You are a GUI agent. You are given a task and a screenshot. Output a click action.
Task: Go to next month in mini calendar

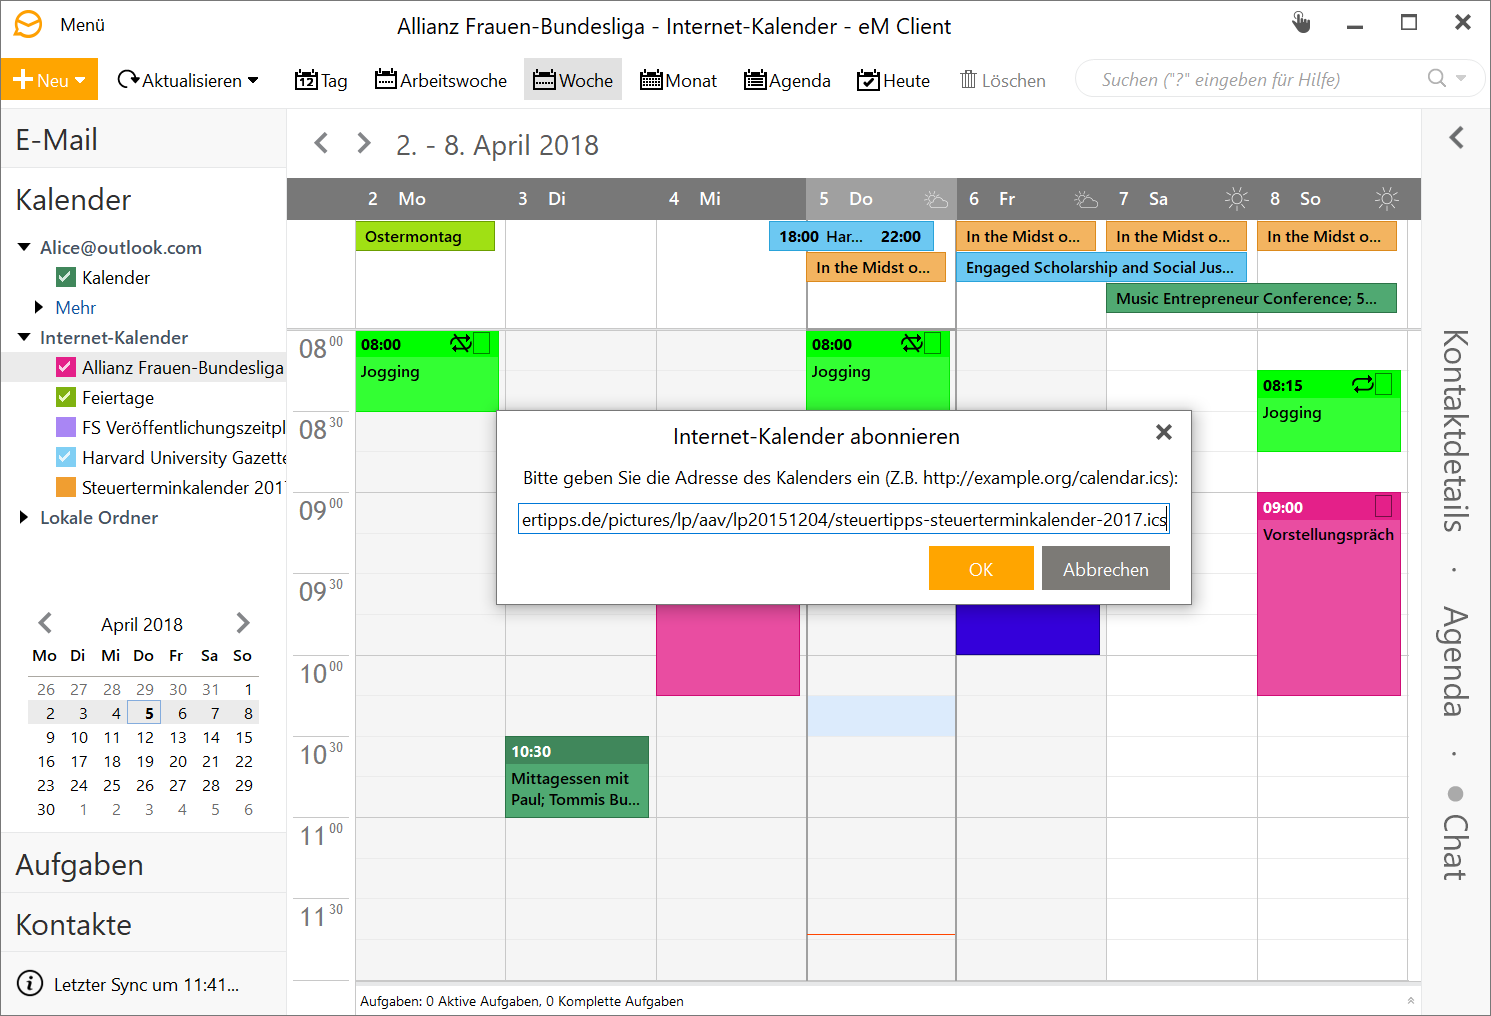[243, 623]
